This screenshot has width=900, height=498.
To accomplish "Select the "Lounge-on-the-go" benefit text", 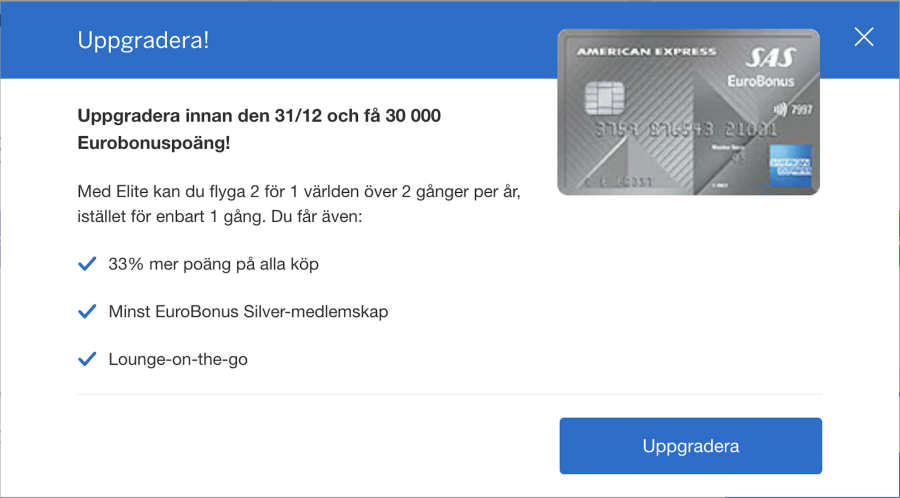I will pyautogui.click(x=178, y=358).
